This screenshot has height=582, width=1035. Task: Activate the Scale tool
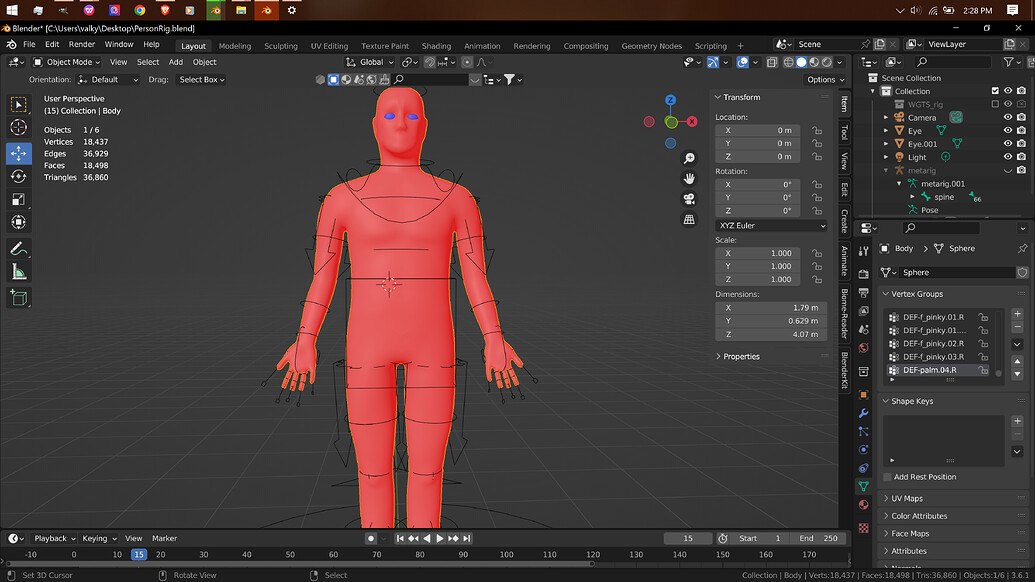tap(18, 199)
